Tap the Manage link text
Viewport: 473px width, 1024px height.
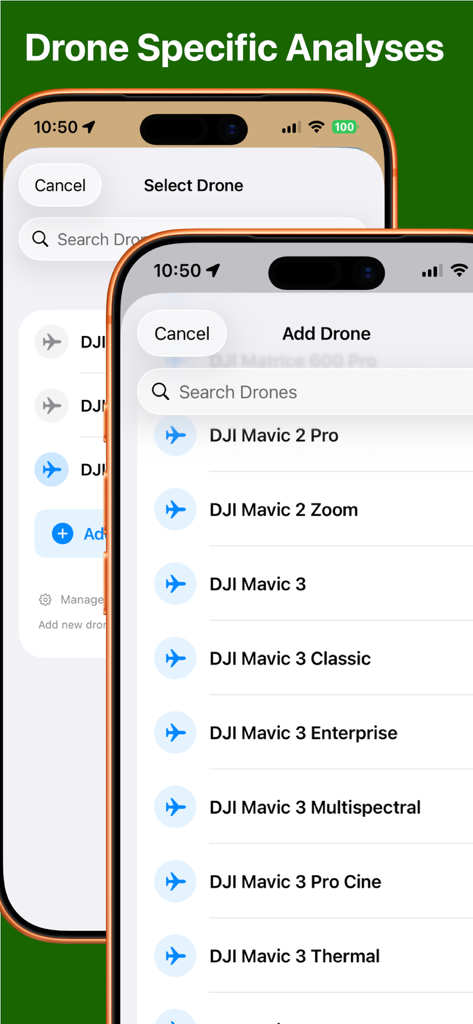tap(82, 600)
